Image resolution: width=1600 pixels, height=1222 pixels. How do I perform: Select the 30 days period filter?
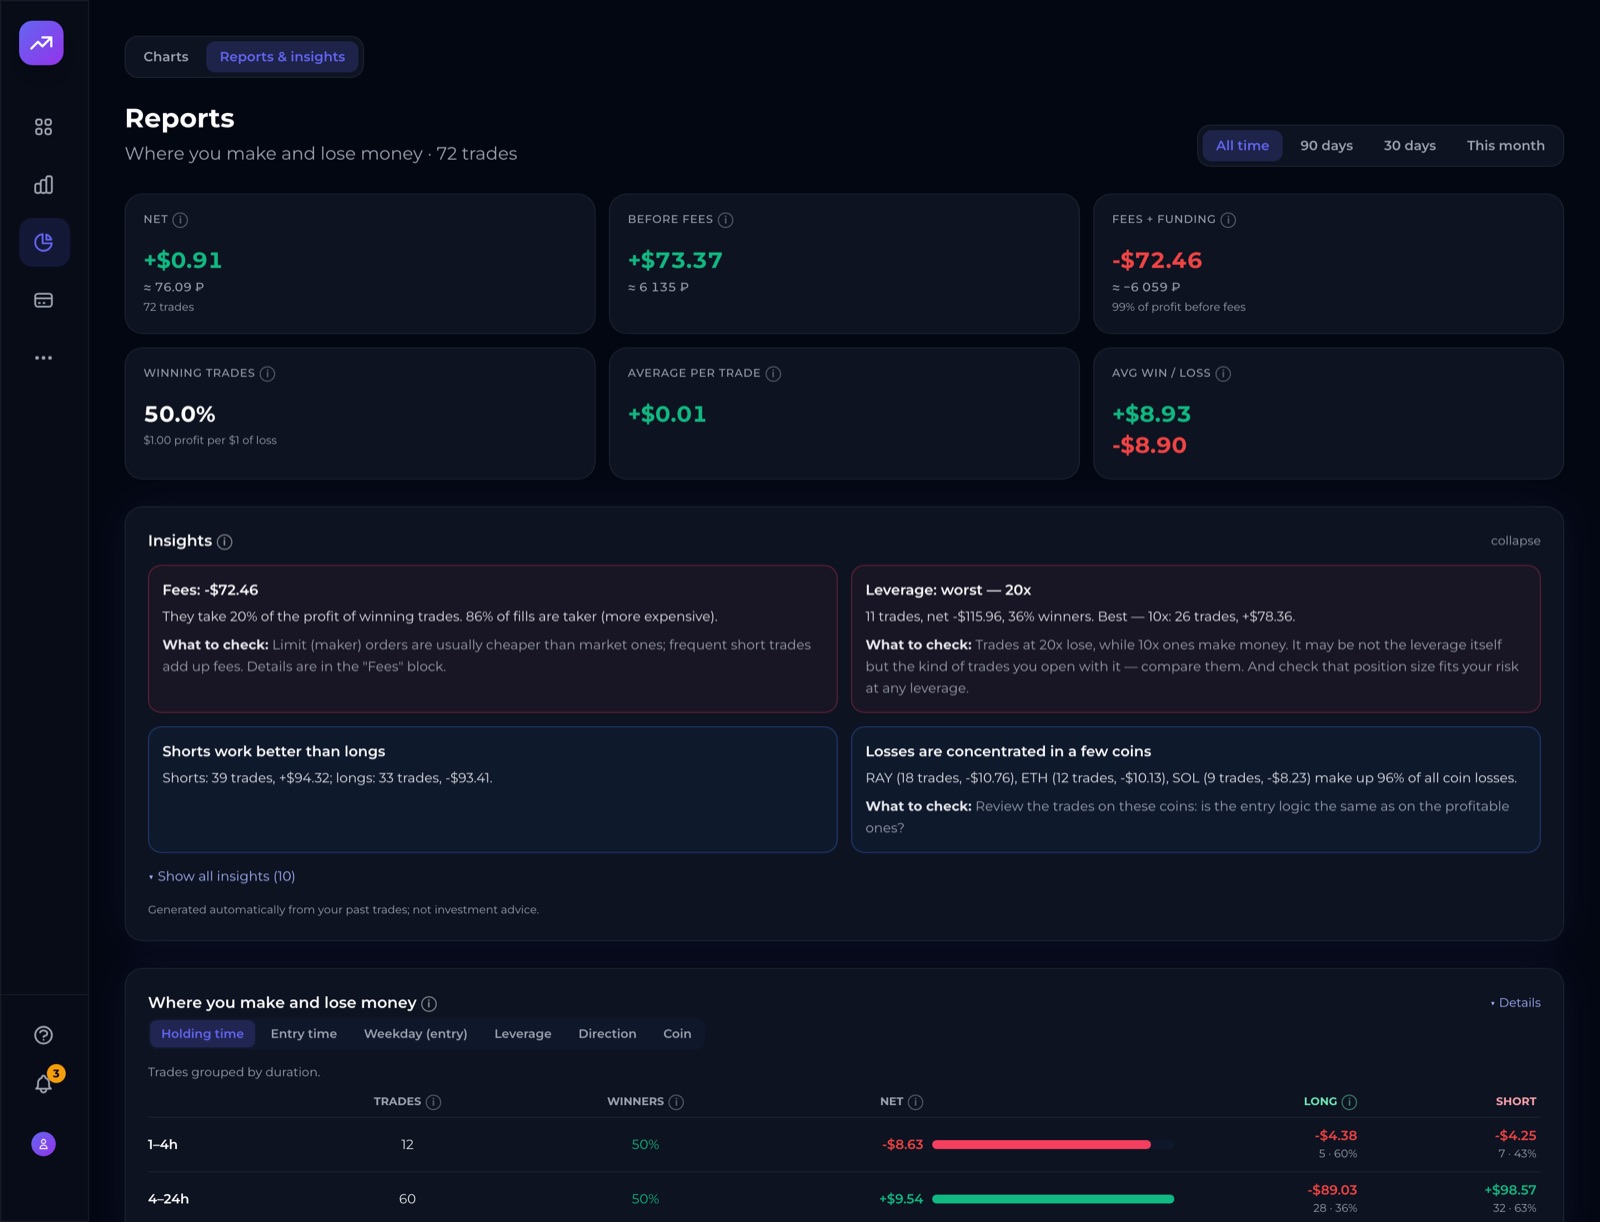(1409, 146)
